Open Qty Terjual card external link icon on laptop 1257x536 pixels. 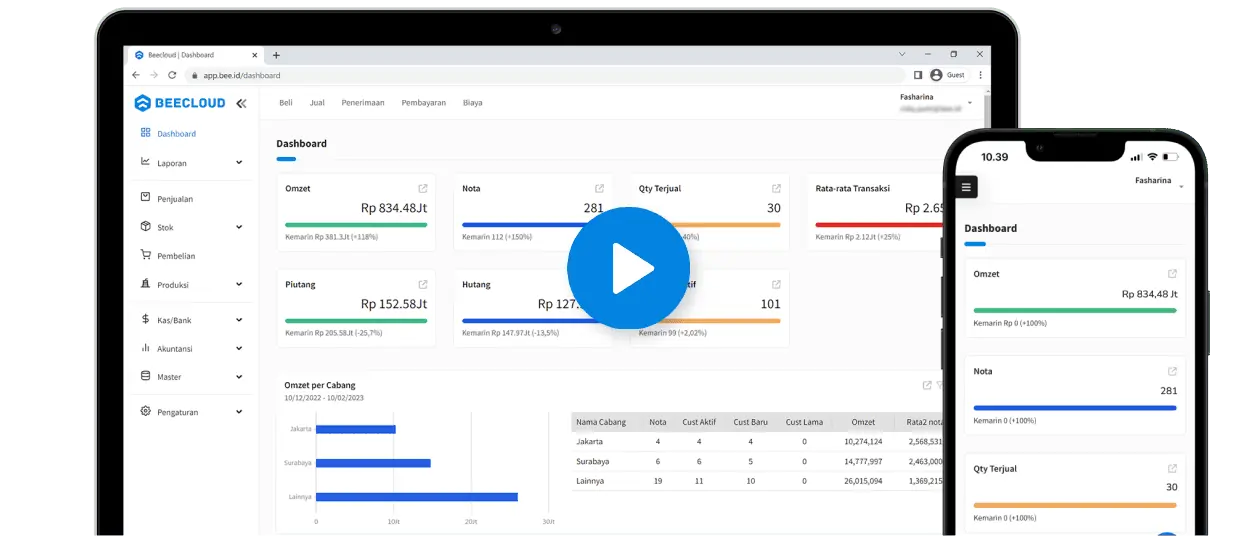coord(776,188)
